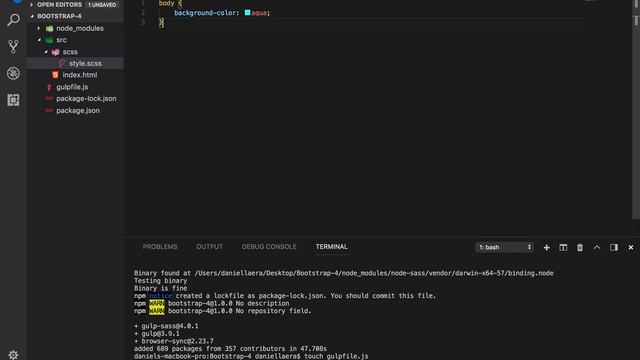Screen dimensions: 640x360
Task: Add a new terminal with plus icon
Action: pos(547,247)
